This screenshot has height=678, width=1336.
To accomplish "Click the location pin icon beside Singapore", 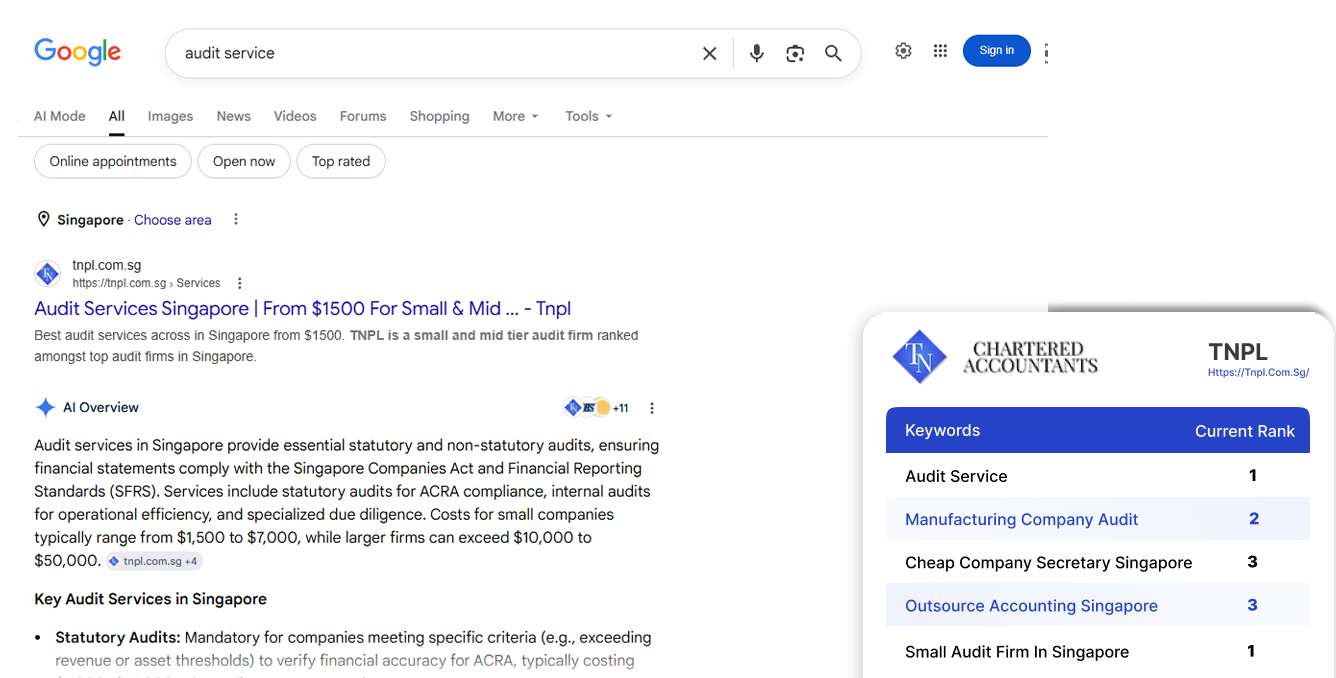I will tap(43, 219).
